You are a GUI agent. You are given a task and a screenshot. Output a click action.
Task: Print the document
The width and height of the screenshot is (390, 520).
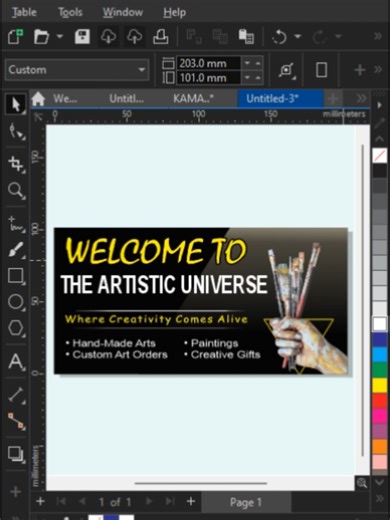(160, 36)
